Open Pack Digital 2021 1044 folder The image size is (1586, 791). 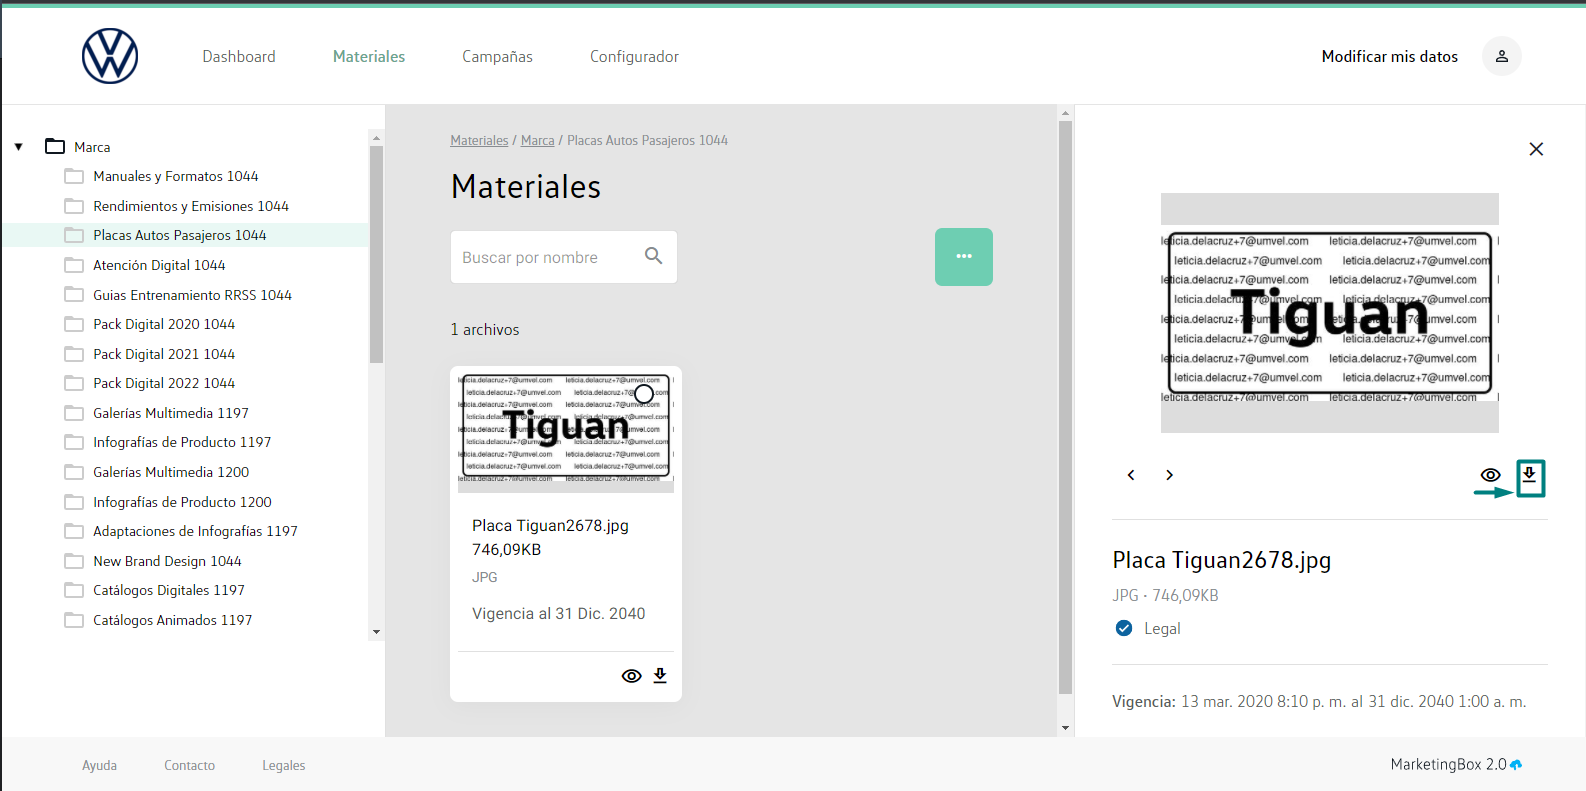point(164,354)
